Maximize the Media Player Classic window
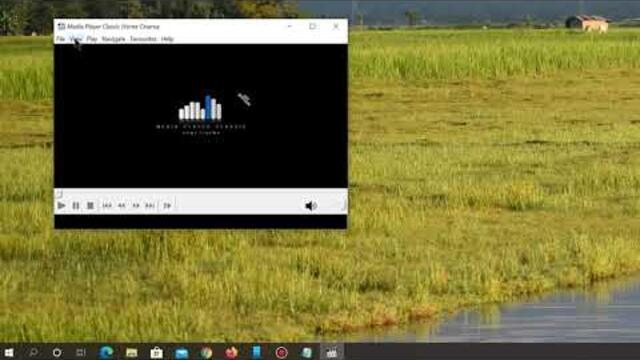The width and height of the screenshot is (640, 360). [x=312, y=27]
